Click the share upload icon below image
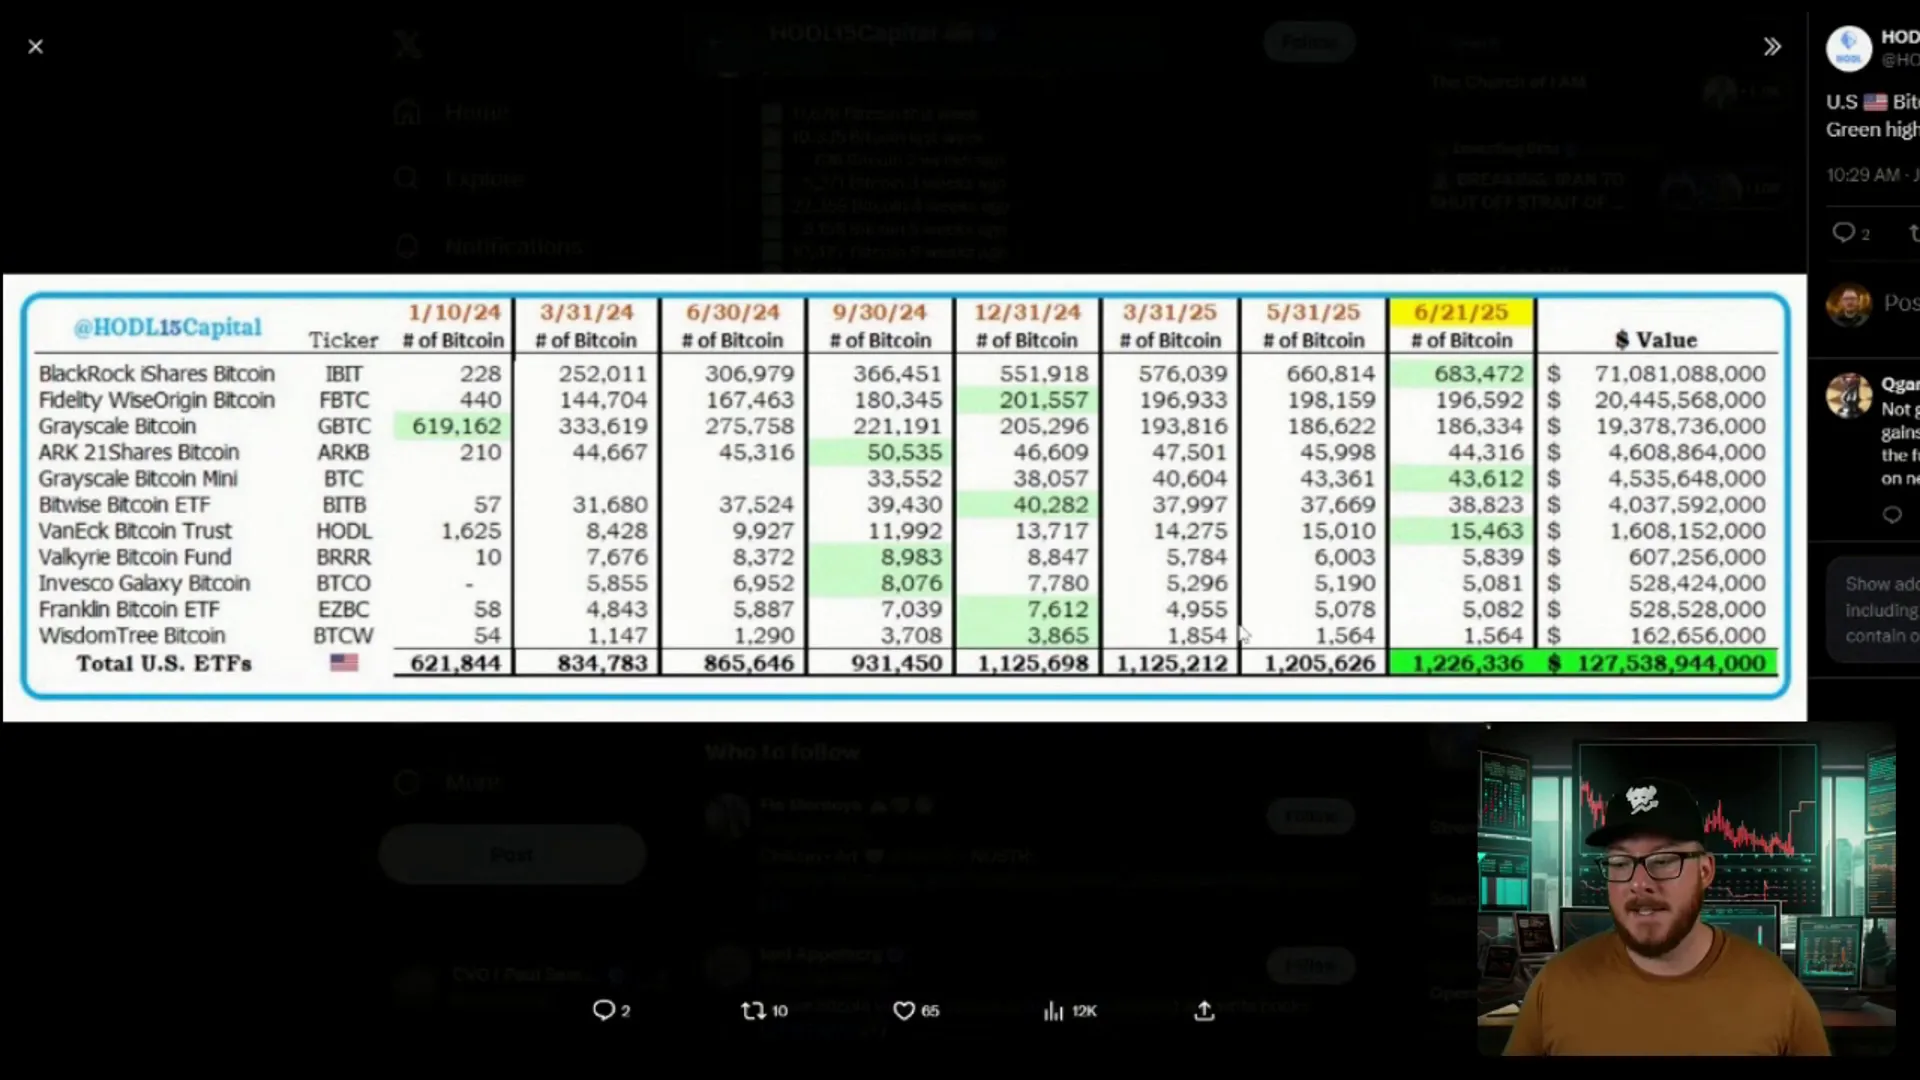 coord(1204,1010)
